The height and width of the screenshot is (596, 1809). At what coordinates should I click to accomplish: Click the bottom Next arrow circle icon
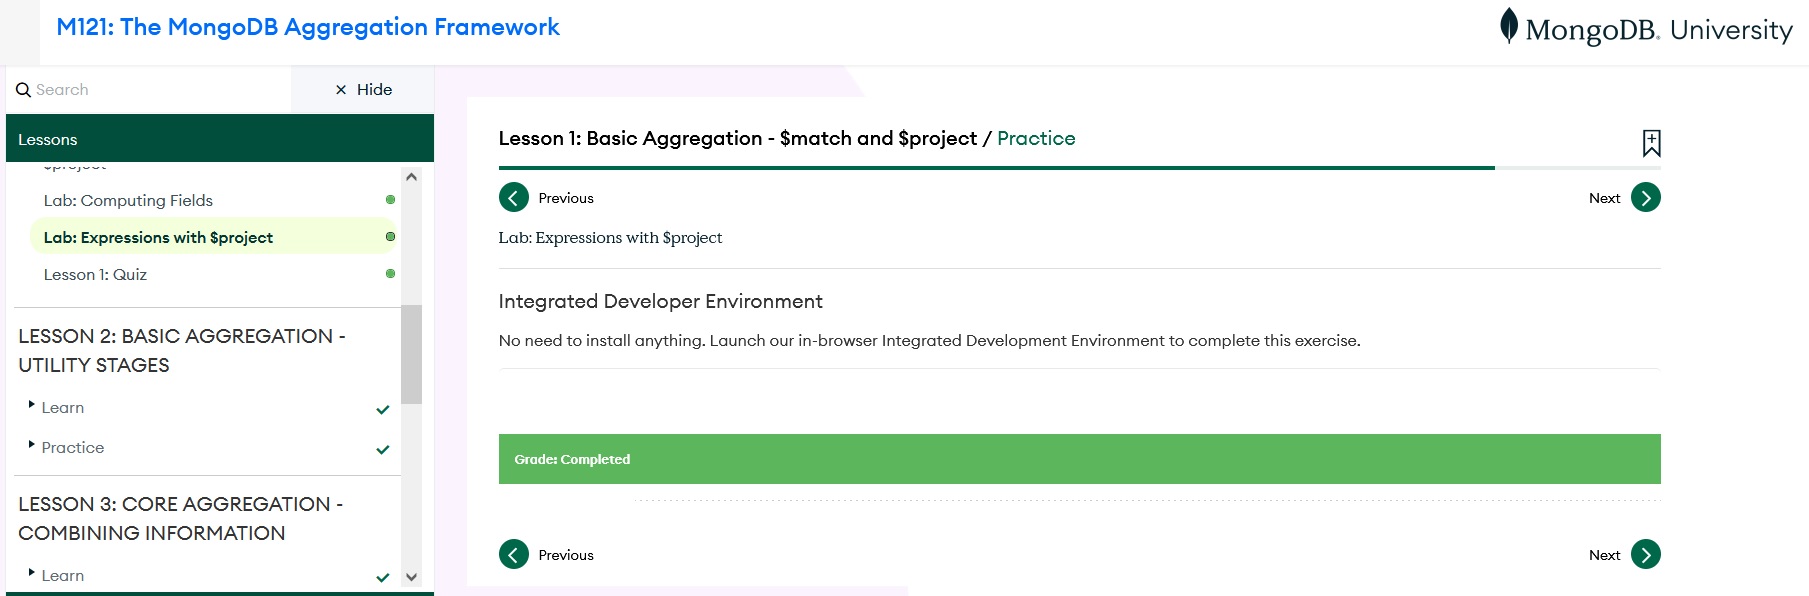tap(1645, 554)
